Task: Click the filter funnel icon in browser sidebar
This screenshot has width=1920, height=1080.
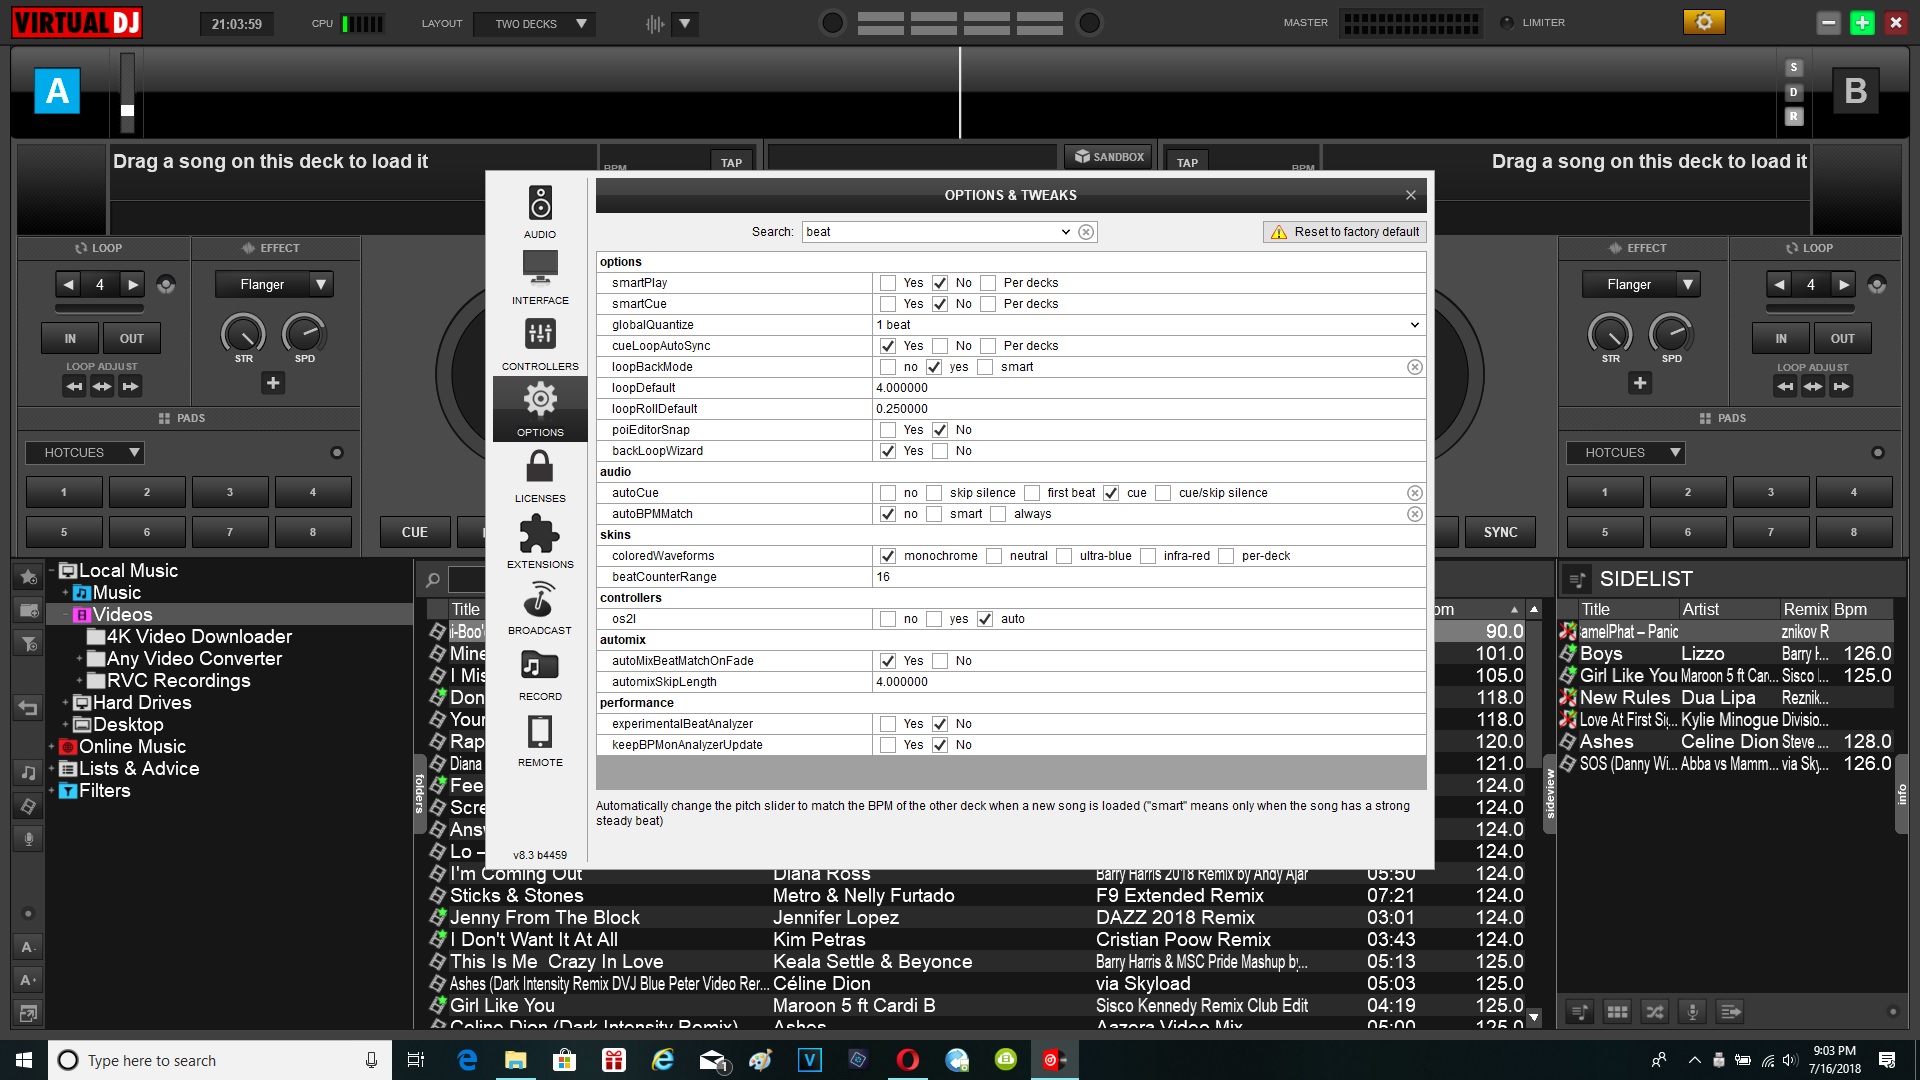Action: pos(28,643)
